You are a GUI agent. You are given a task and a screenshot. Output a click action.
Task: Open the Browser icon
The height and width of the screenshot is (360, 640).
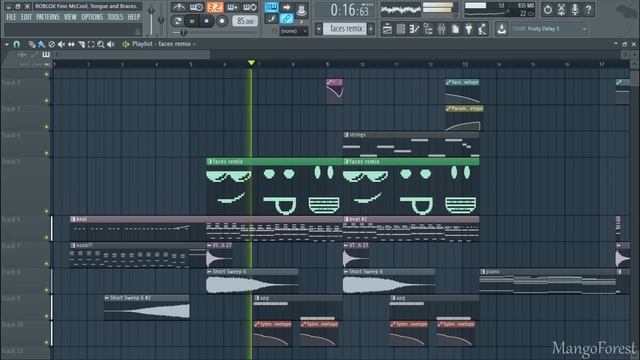tap(428, 29)
